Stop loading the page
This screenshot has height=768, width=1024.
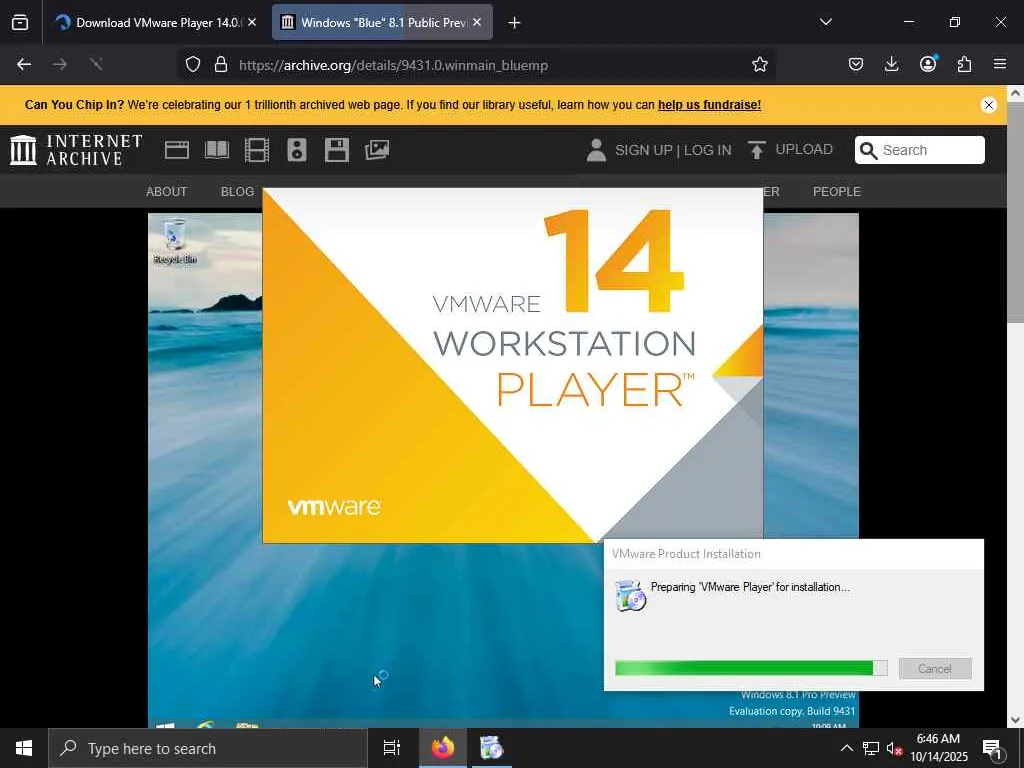96,64
